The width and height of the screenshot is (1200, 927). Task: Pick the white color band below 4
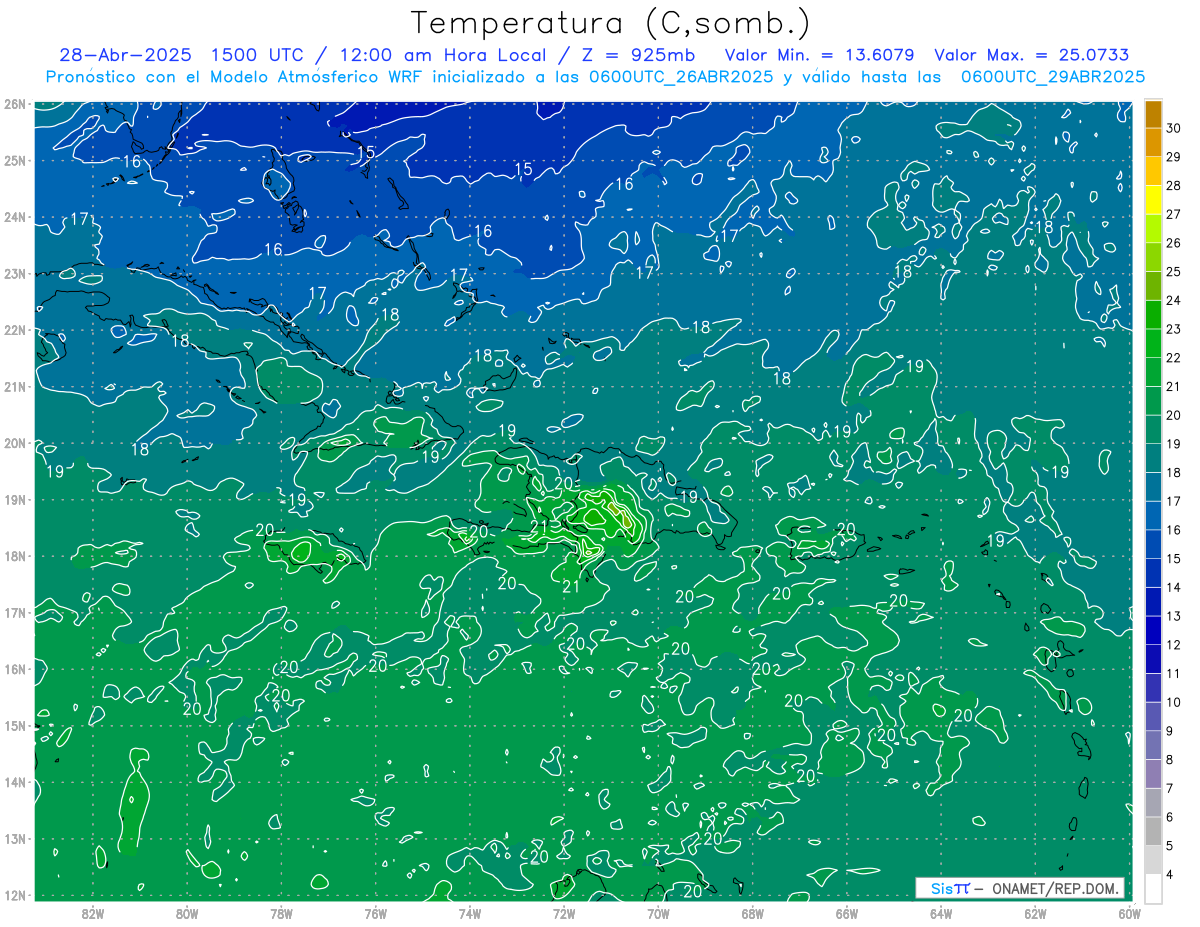pos(1153,887)
